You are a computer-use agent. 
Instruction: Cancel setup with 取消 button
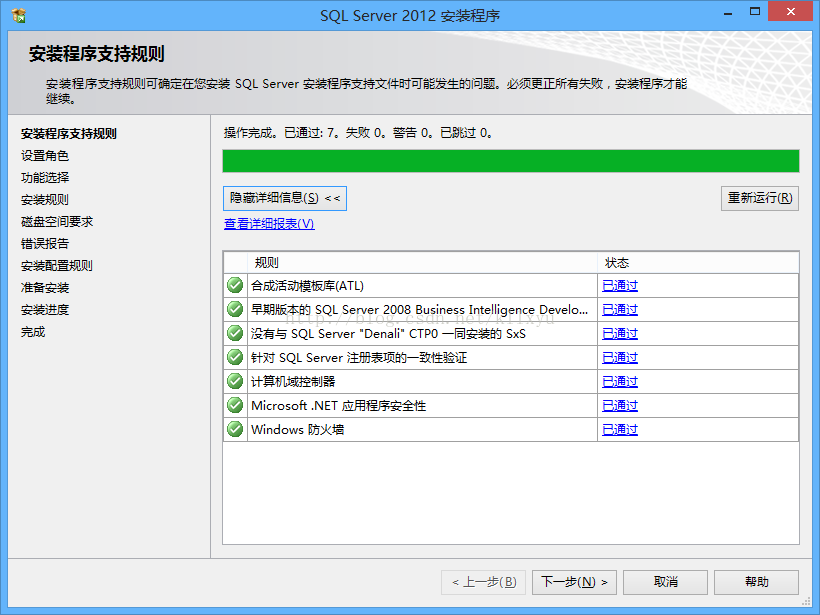click(665, 582)
